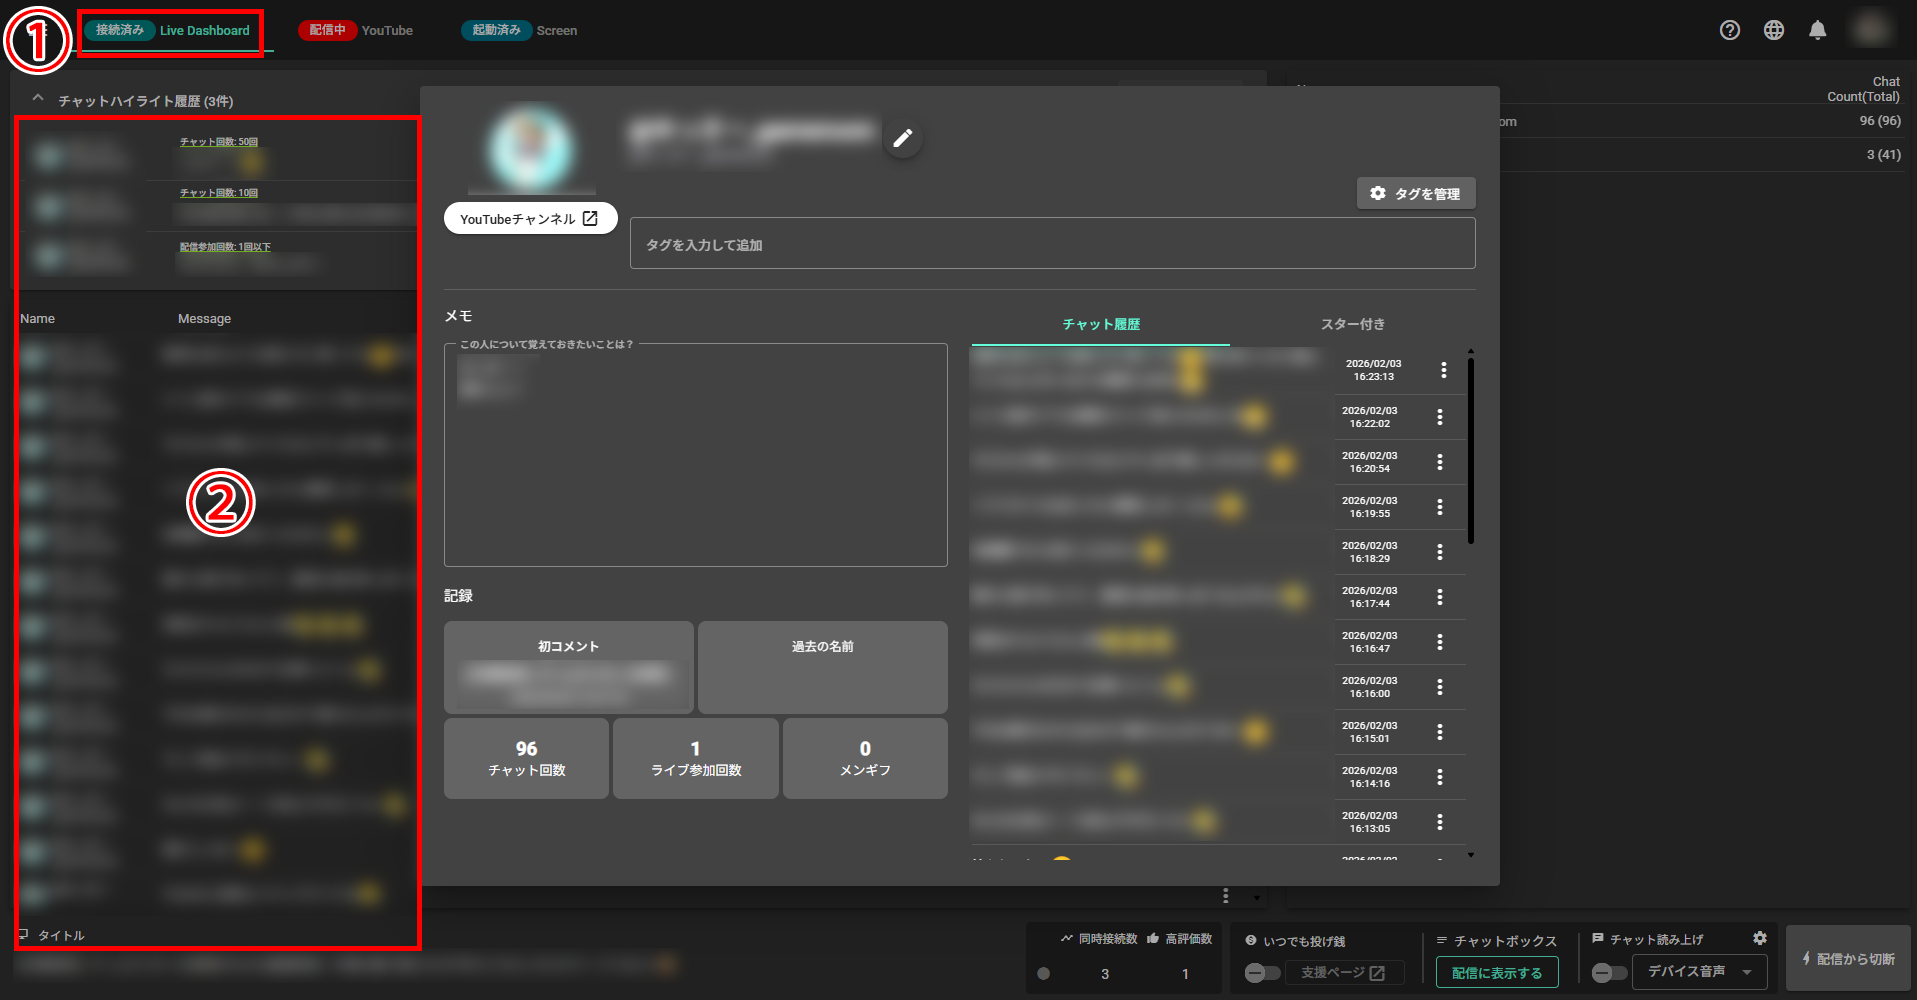Open the デバイス音声 dropdown

[x=1700, y=972]
